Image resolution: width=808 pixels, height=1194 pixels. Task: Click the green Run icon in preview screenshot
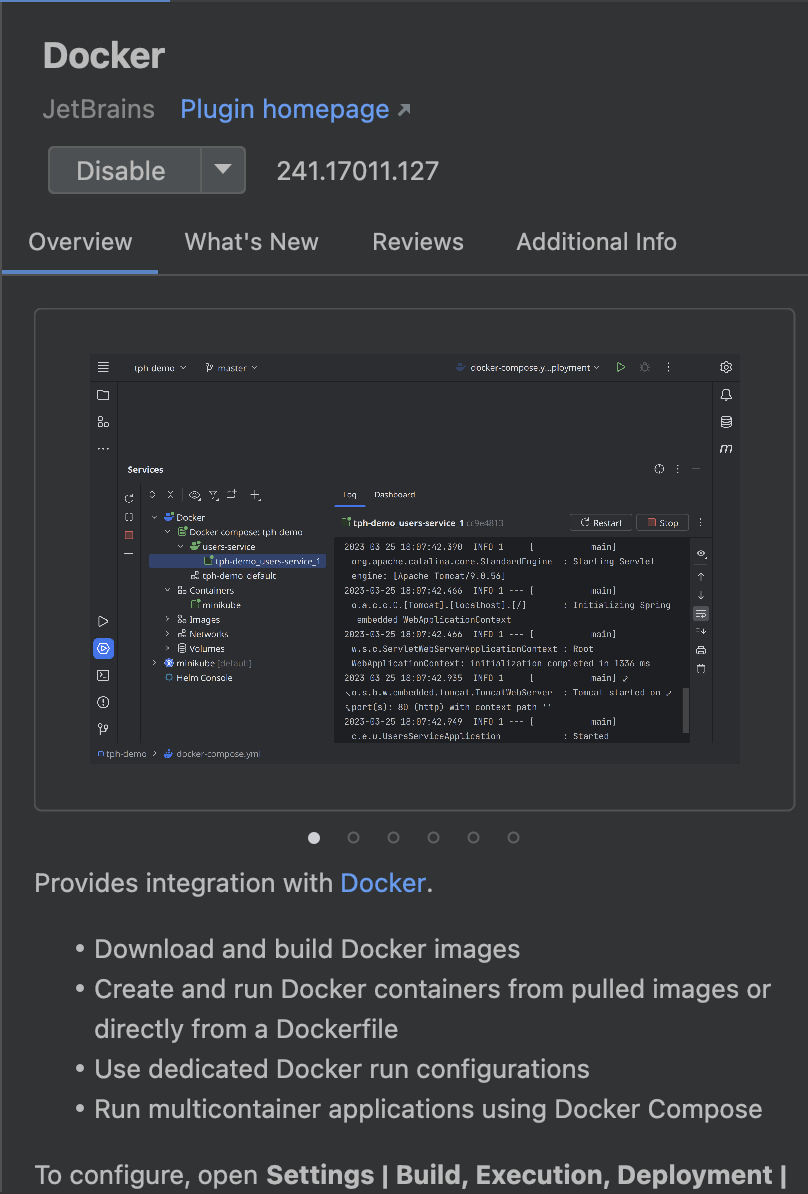[621, 367]
